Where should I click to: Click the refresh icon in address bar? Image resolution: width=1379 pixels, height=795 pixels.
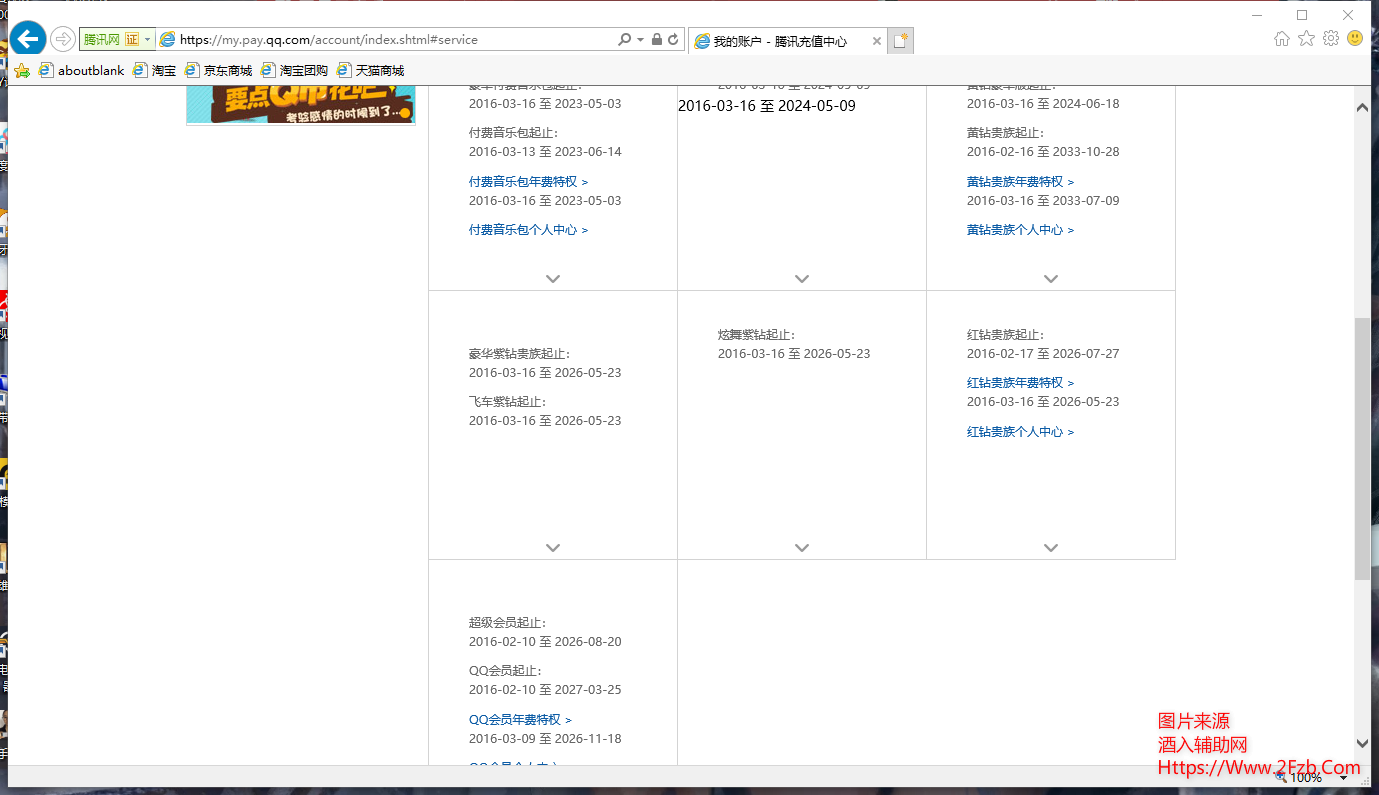tap(673, 40)
